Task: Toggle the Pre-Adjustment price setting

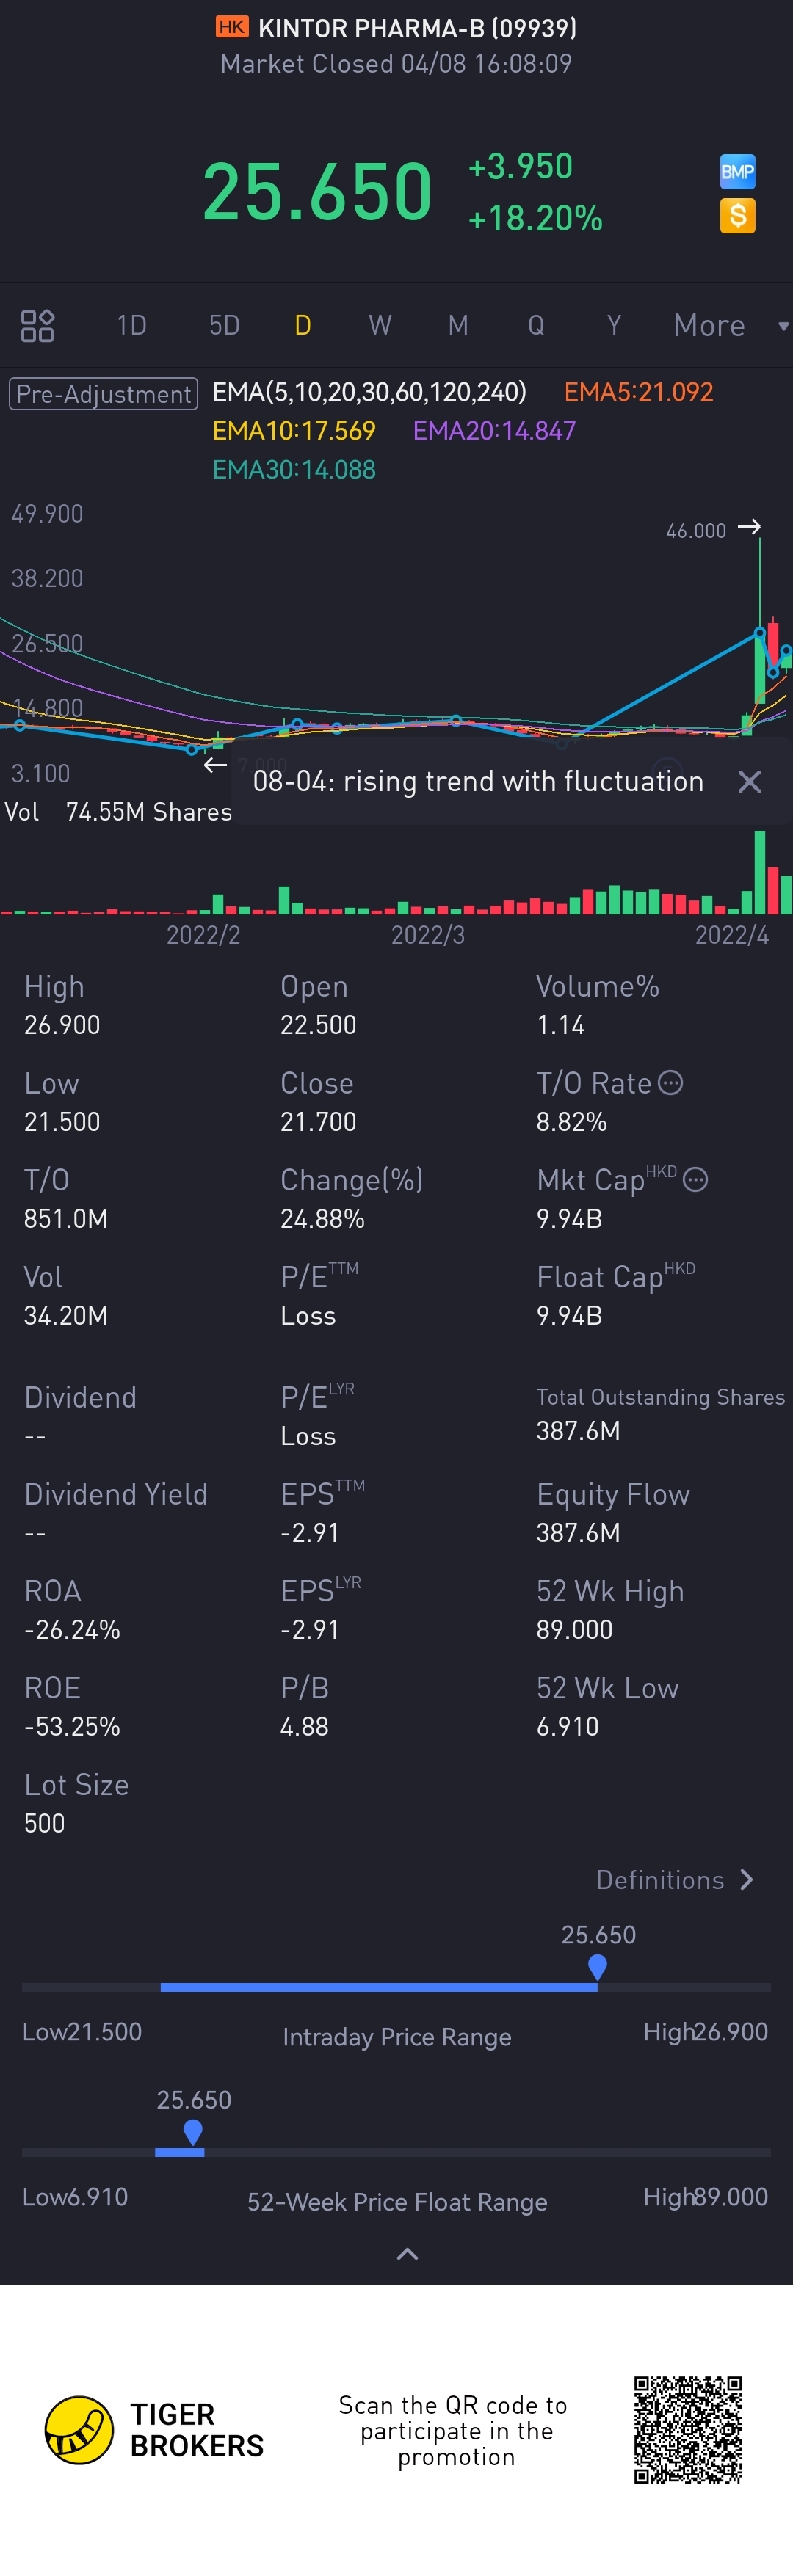Action: pos(103,394)
